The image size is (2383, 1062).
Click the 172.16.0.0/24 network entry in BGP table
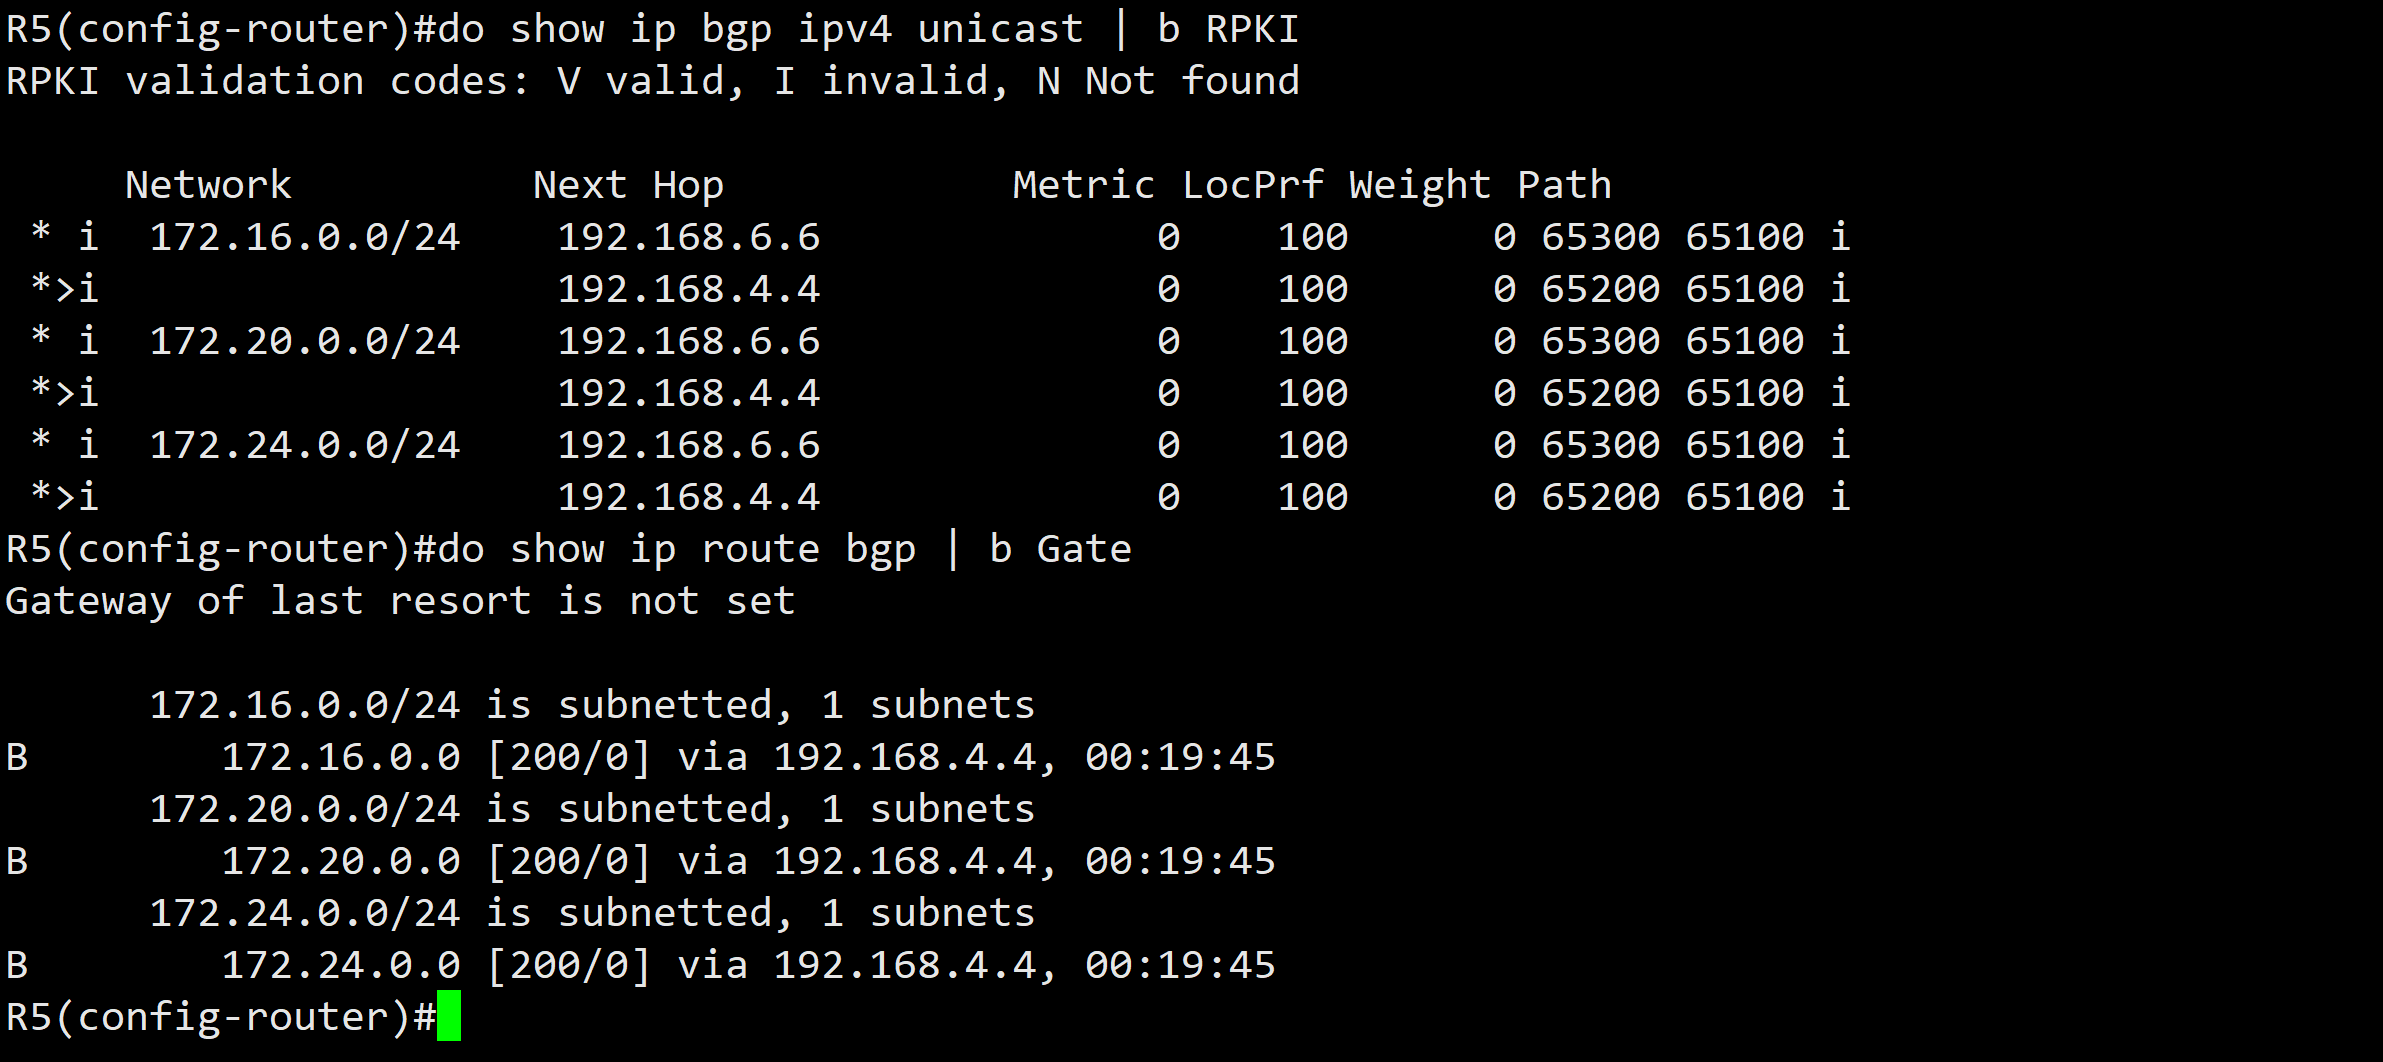pos(305,238)
